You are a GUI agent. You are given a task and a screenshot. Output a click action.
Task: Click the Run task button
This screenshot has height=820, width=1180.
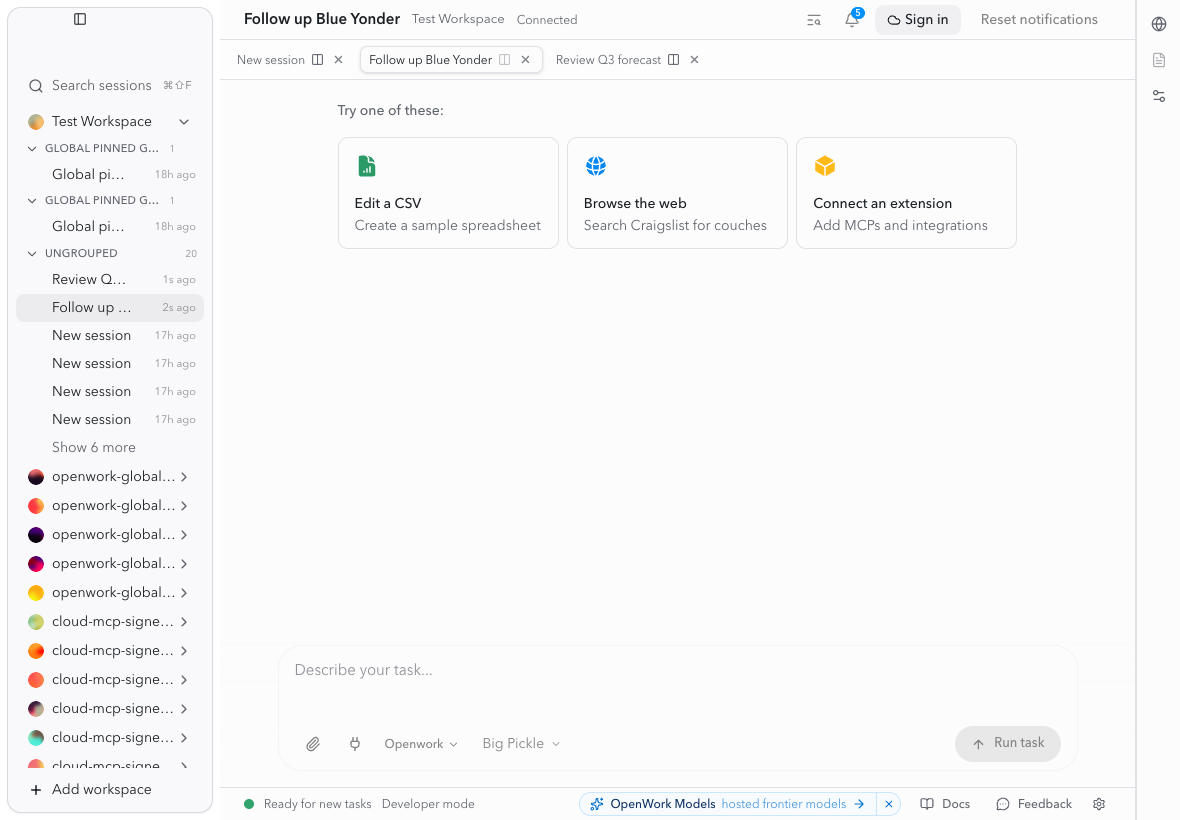pos(1008,744)
